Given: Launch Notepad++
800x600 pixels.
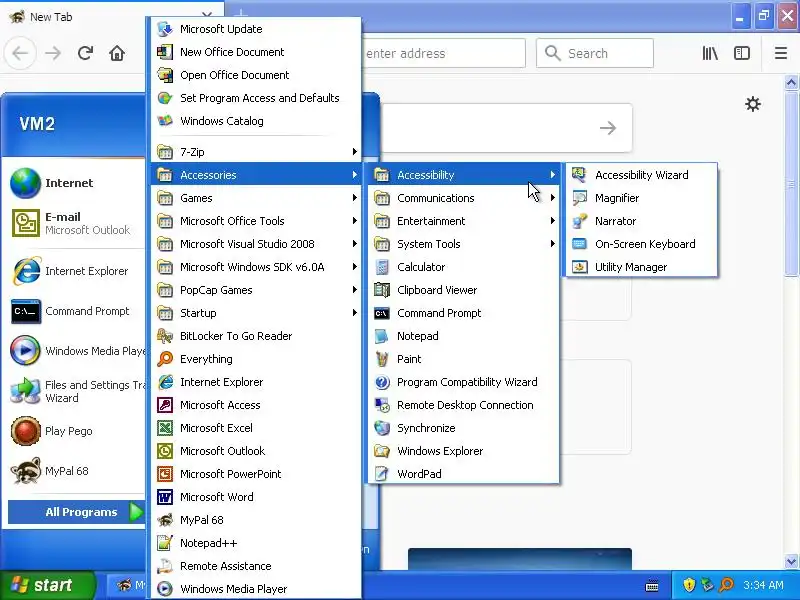Looking at the screenshot, I should point(256,543).
